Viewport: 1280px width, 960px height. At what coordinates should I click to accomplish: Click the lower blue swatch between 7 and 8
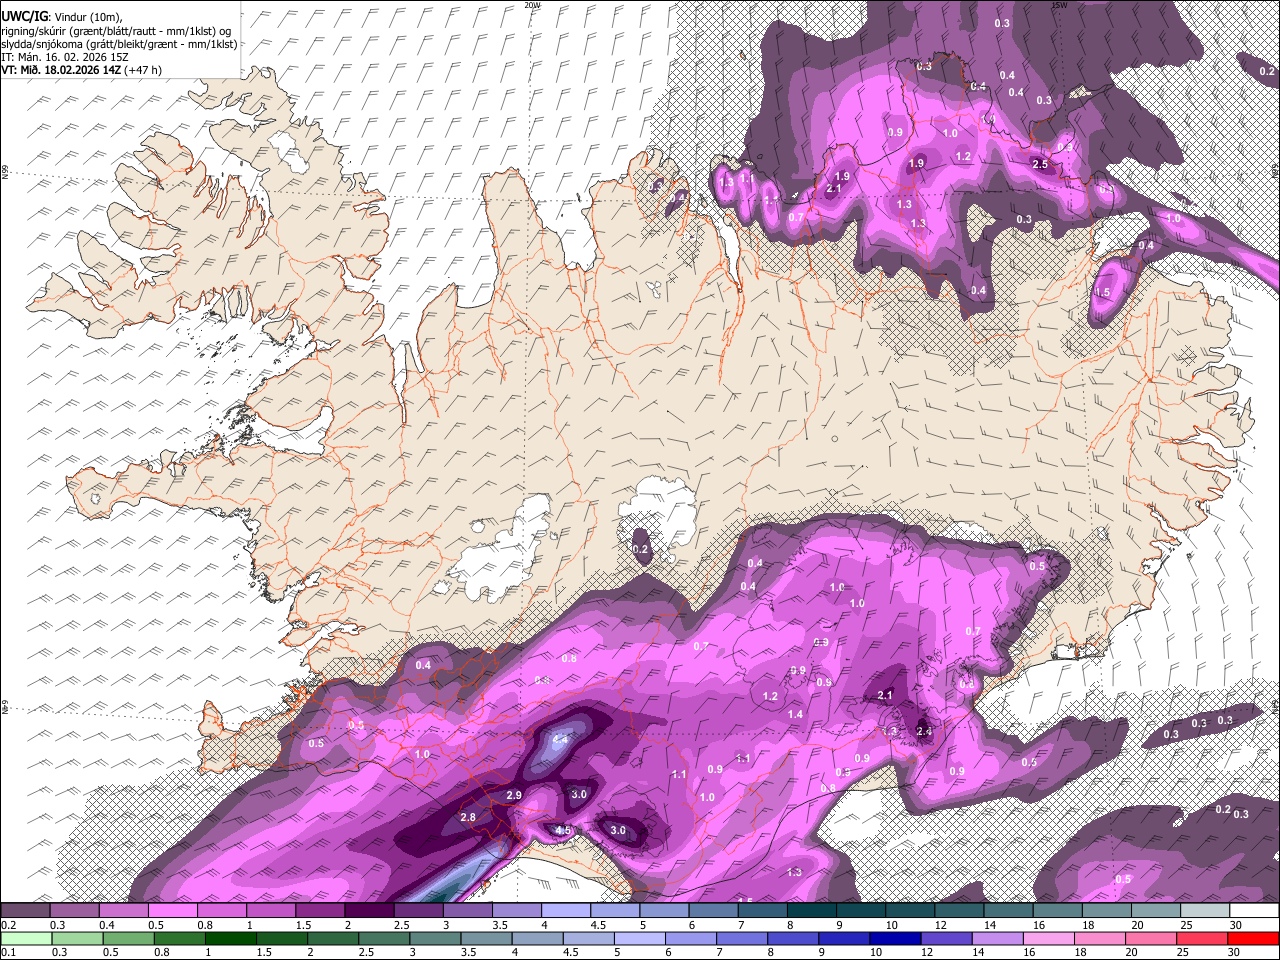[742, 938]
